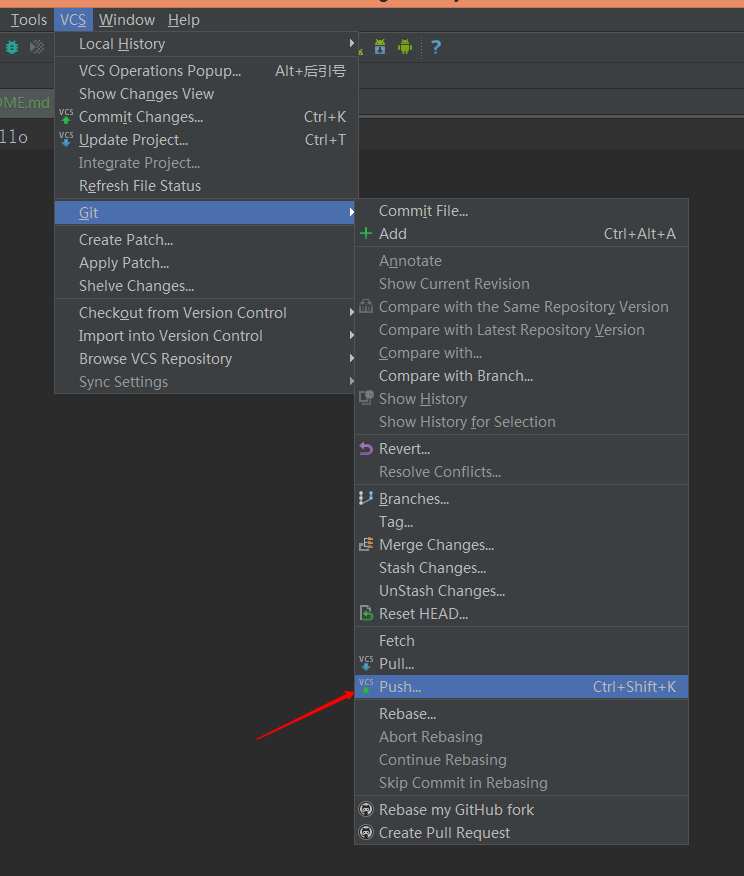This screenshot has width=744, height=876.
Task: Select Show History for Selection
Action: point(521,422)
